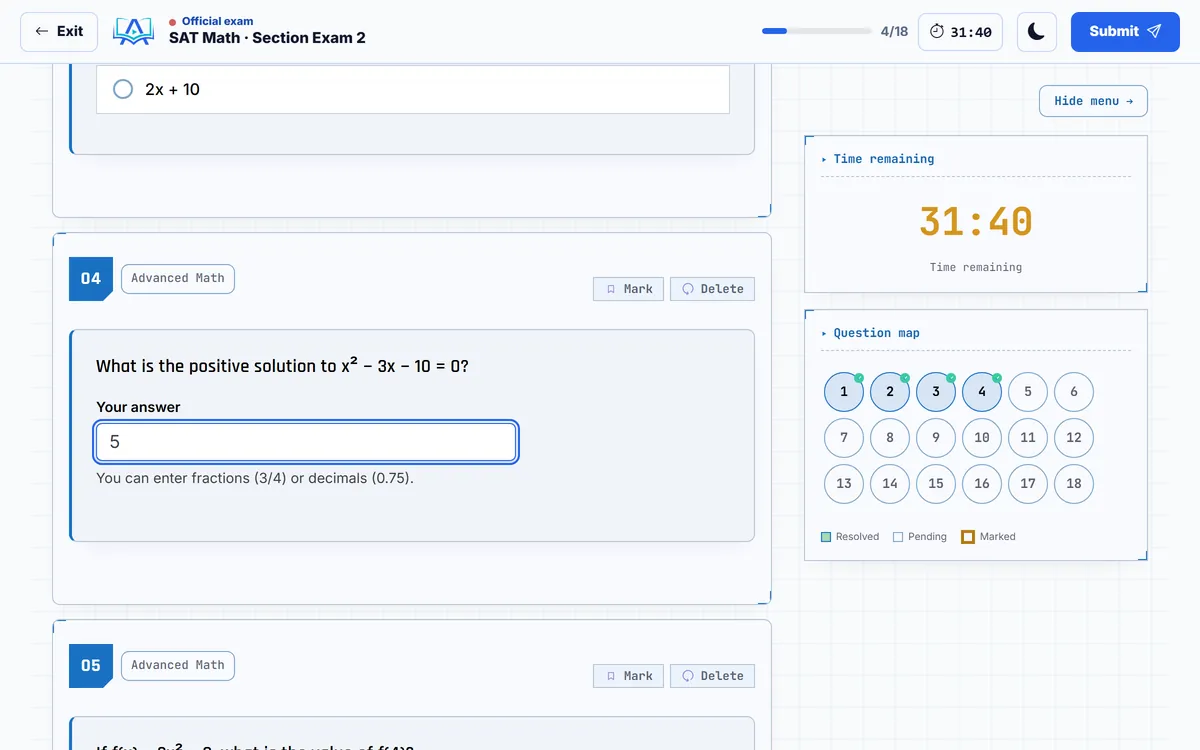Click the Official exam label
Screen dimensions: 1200x750
tap(217, 21)
